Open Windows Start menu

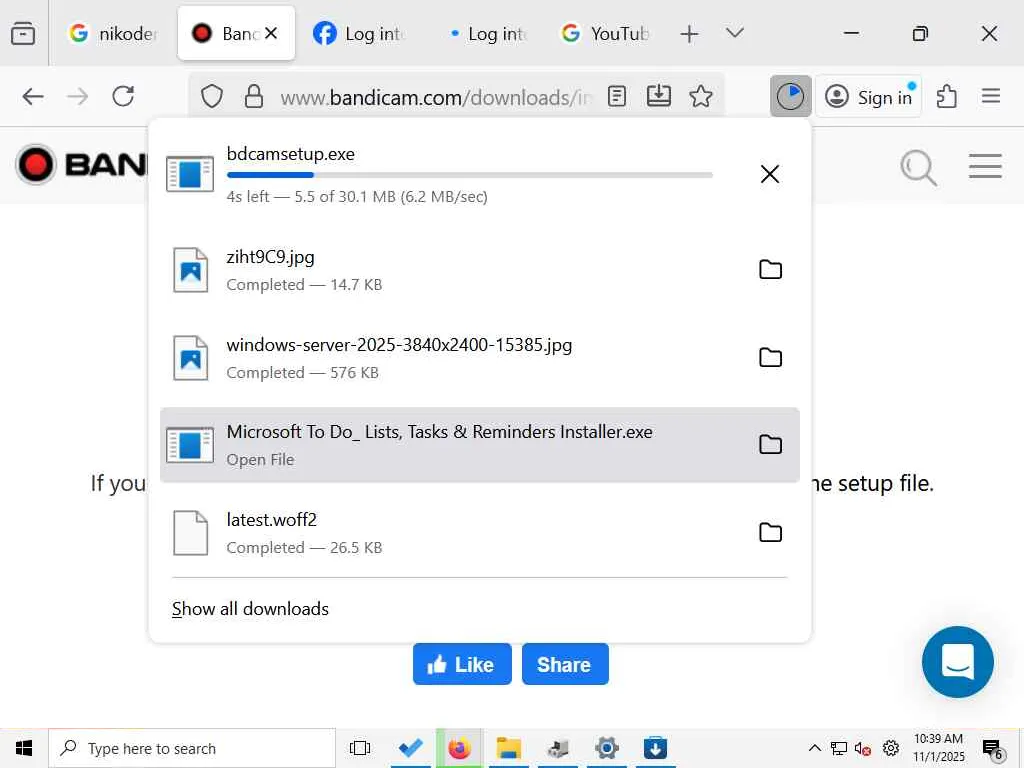pos(24,748)
